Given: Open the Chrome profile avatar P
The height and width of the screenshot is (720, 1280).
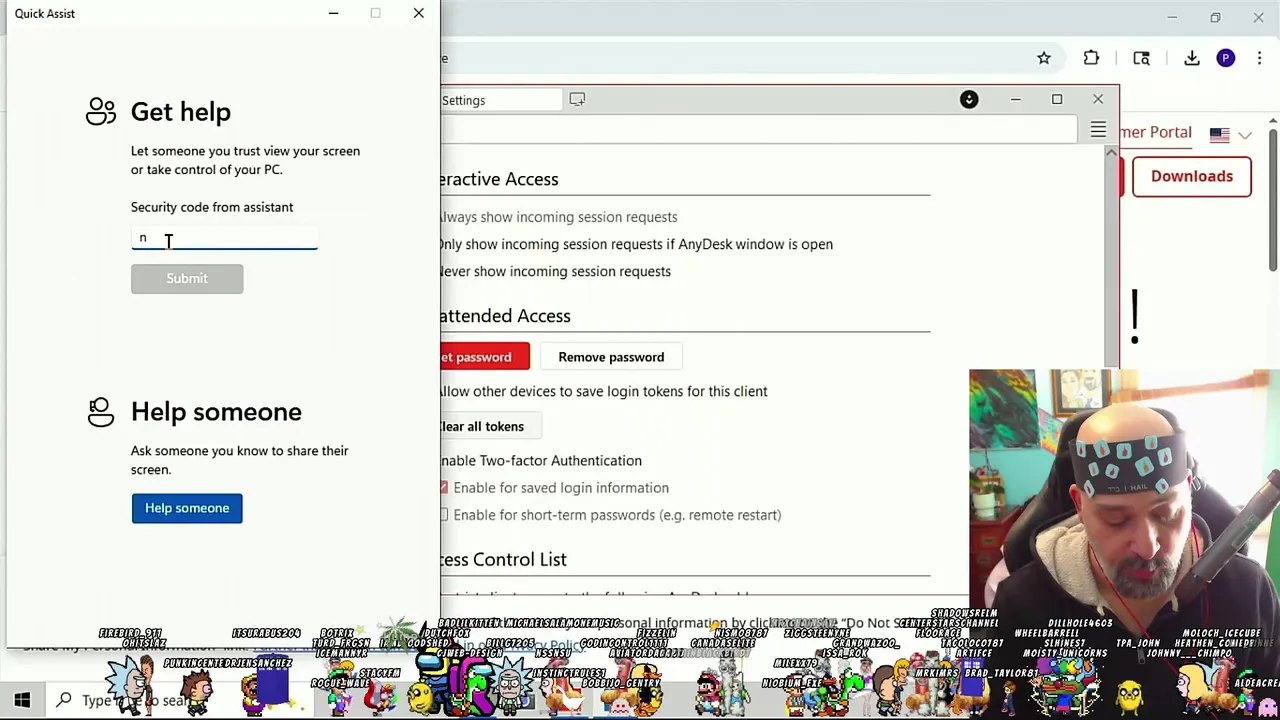Looking at the screenshot, I should [1226, 58].
